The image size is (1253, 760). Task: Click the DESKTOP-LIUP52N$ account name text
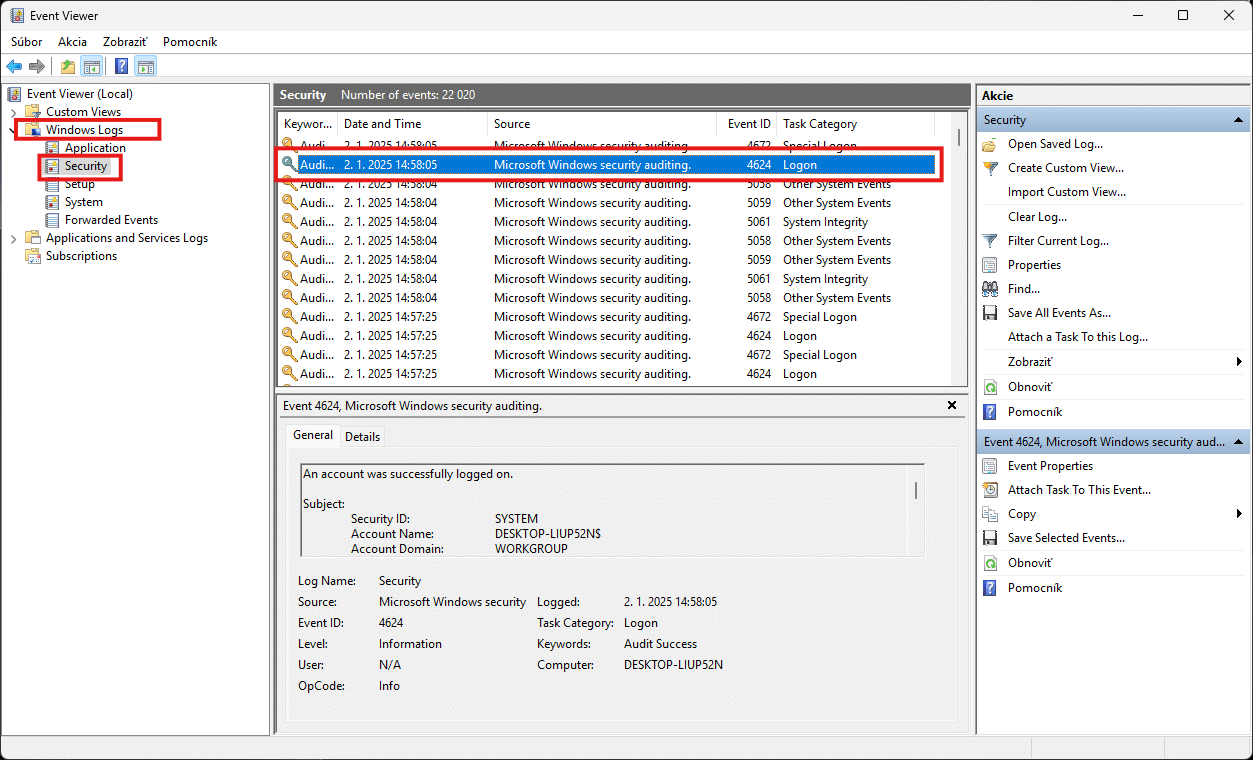point(548,534)
